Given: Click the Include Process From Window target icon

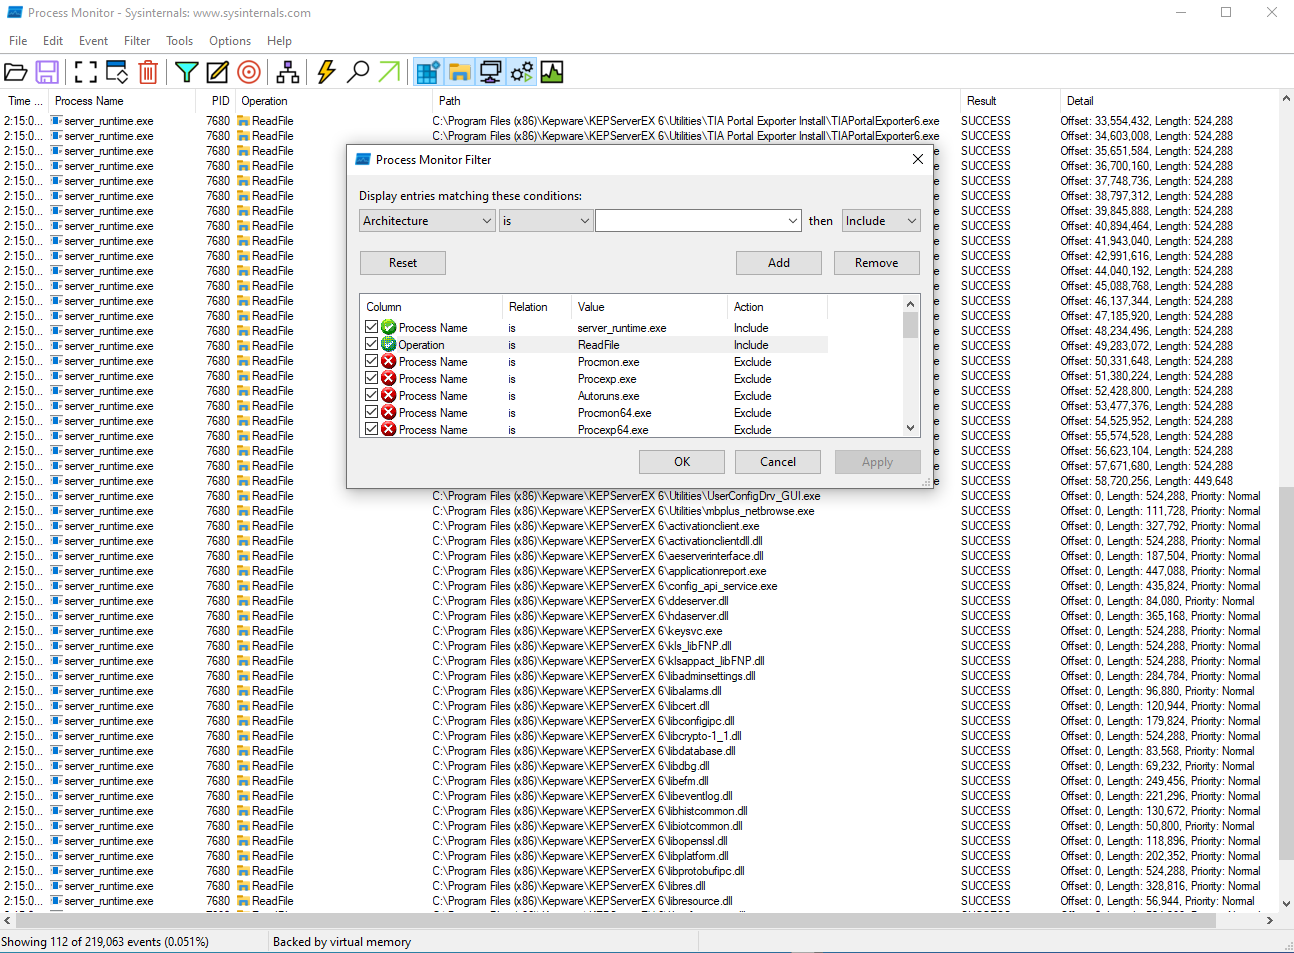Looking at the screenshot, I should pyautogui.click(x=249, y=72).
